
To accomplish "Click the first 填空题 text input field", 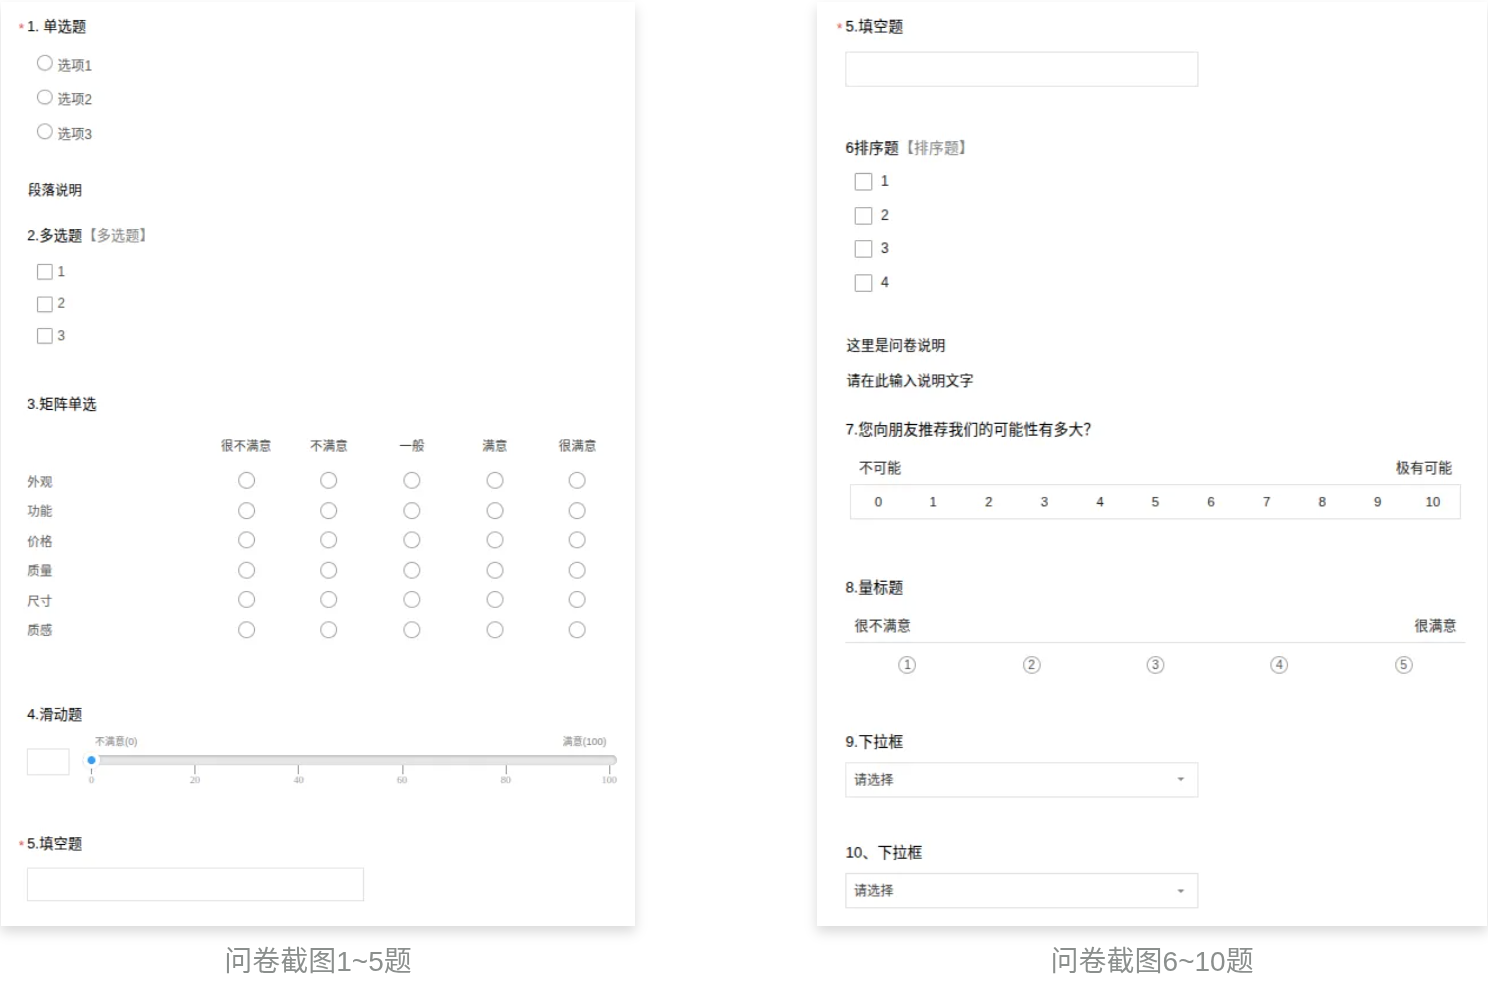I will [195, 884].
